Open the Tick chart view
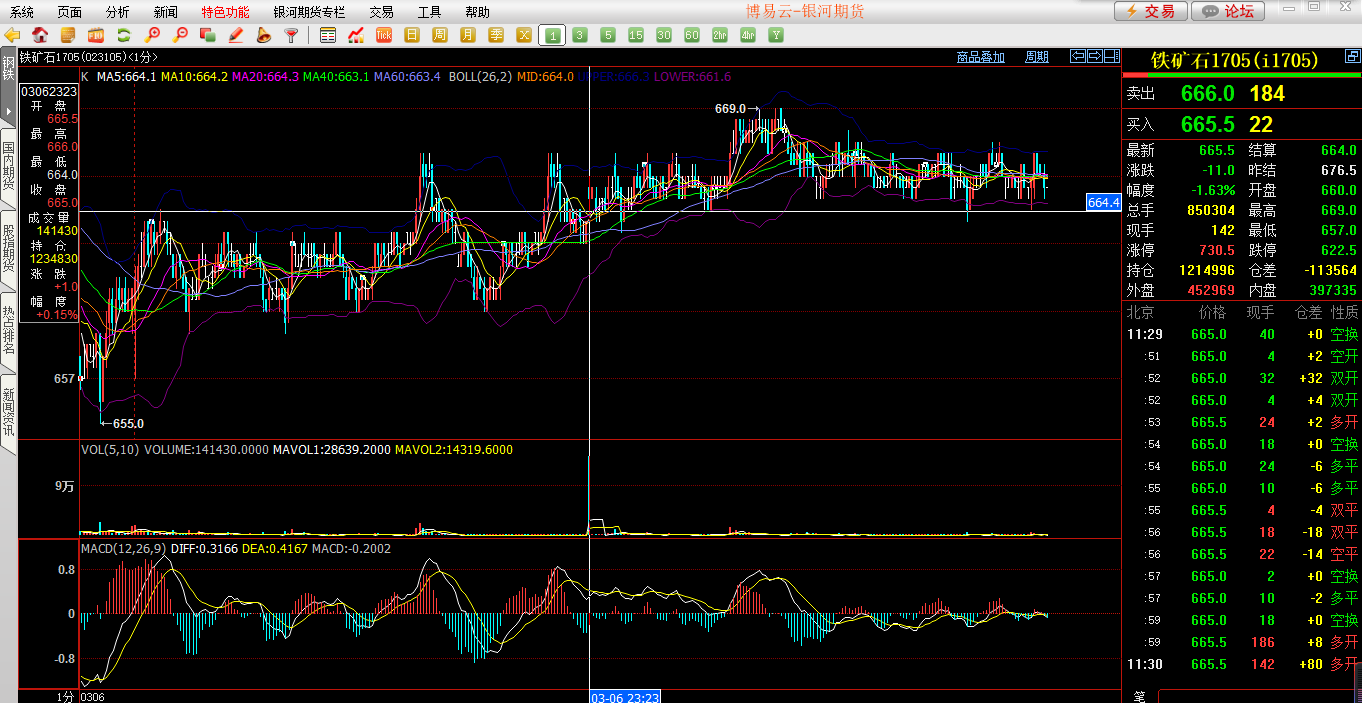The image size is (1362, 703). point(384,35)
